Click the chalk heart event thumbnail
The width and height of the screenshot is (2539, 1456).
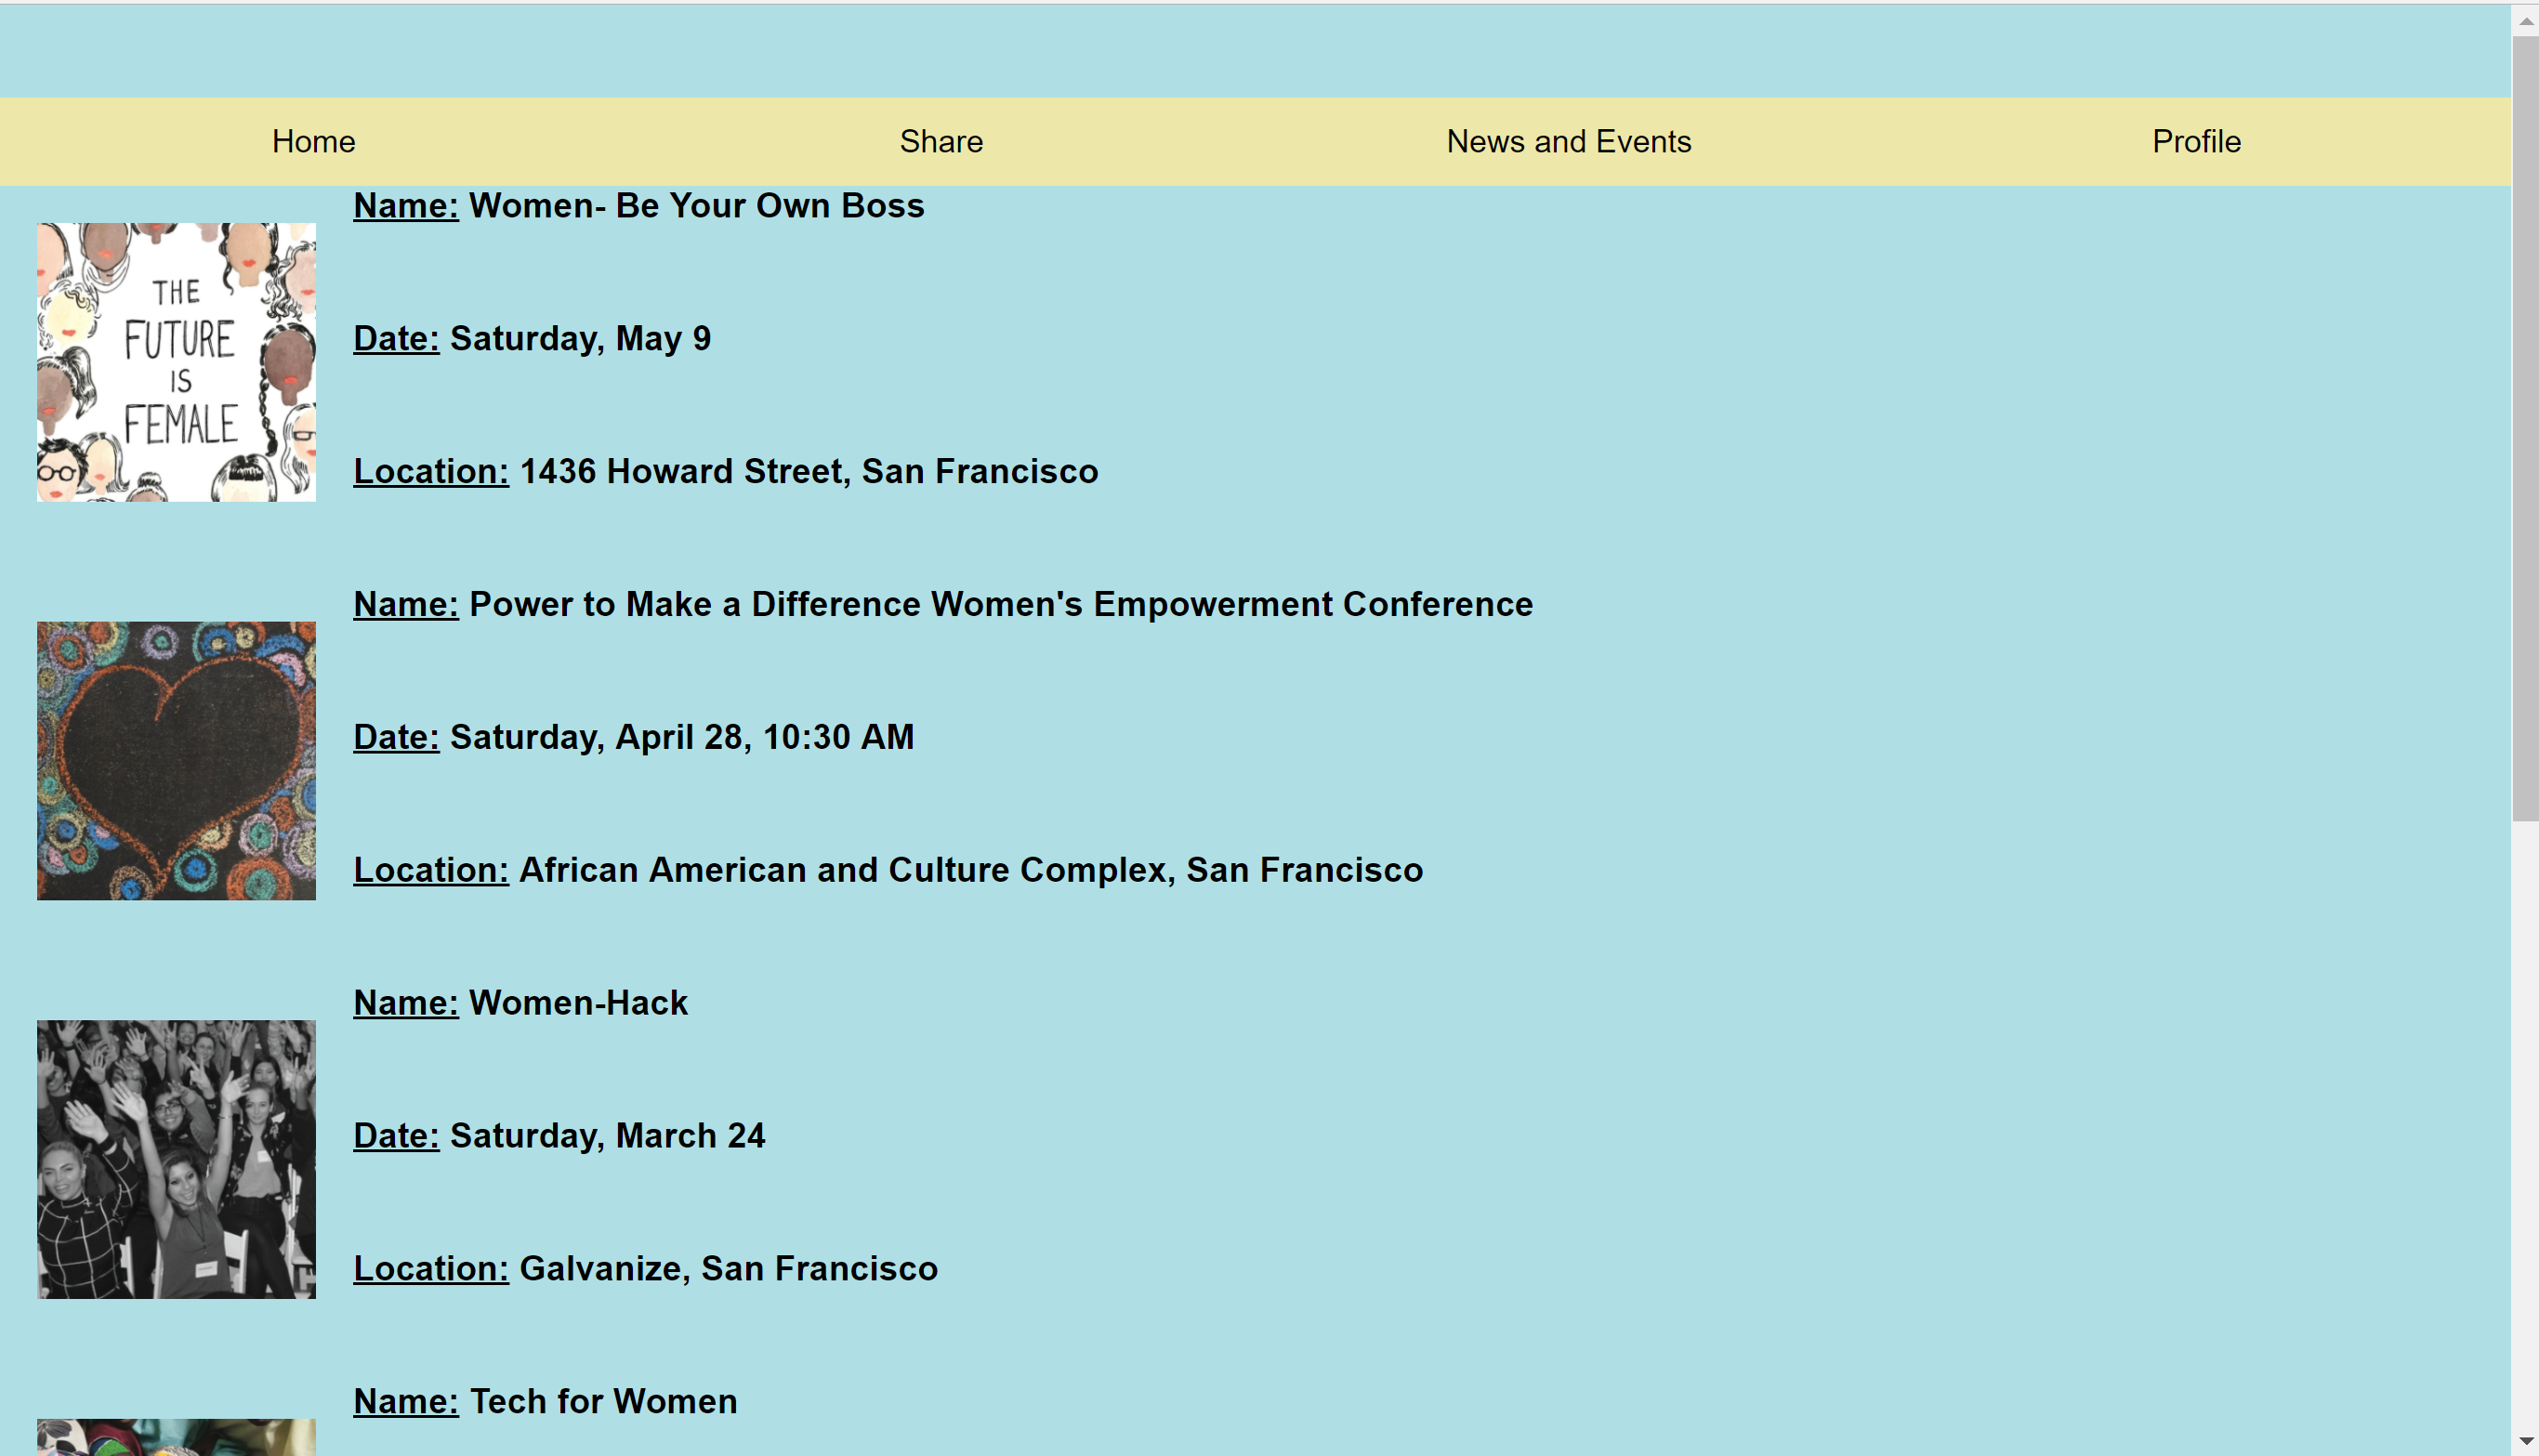point(176,760)
